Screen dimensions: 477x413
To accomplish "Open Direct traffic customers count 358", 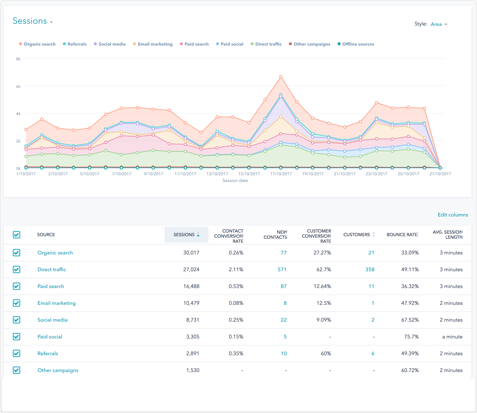I will click(x=370, y=269).
